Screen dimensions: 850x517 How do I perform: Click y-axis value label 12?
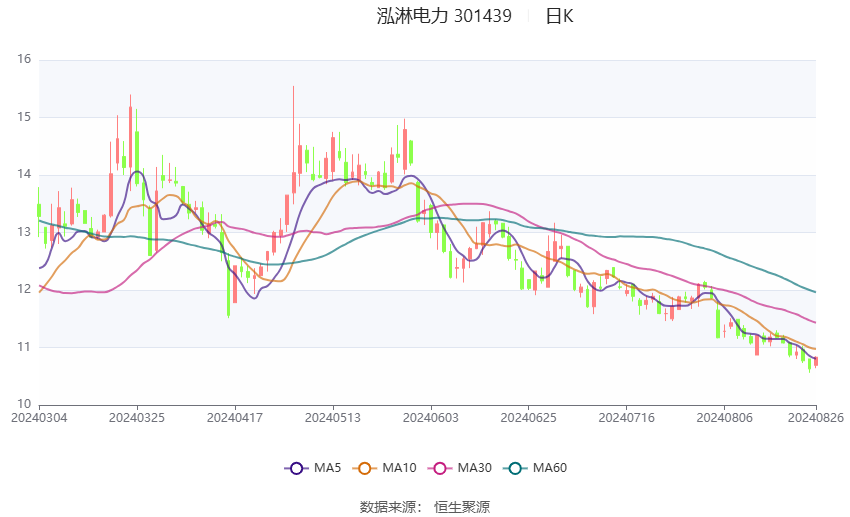pos(24,289)
